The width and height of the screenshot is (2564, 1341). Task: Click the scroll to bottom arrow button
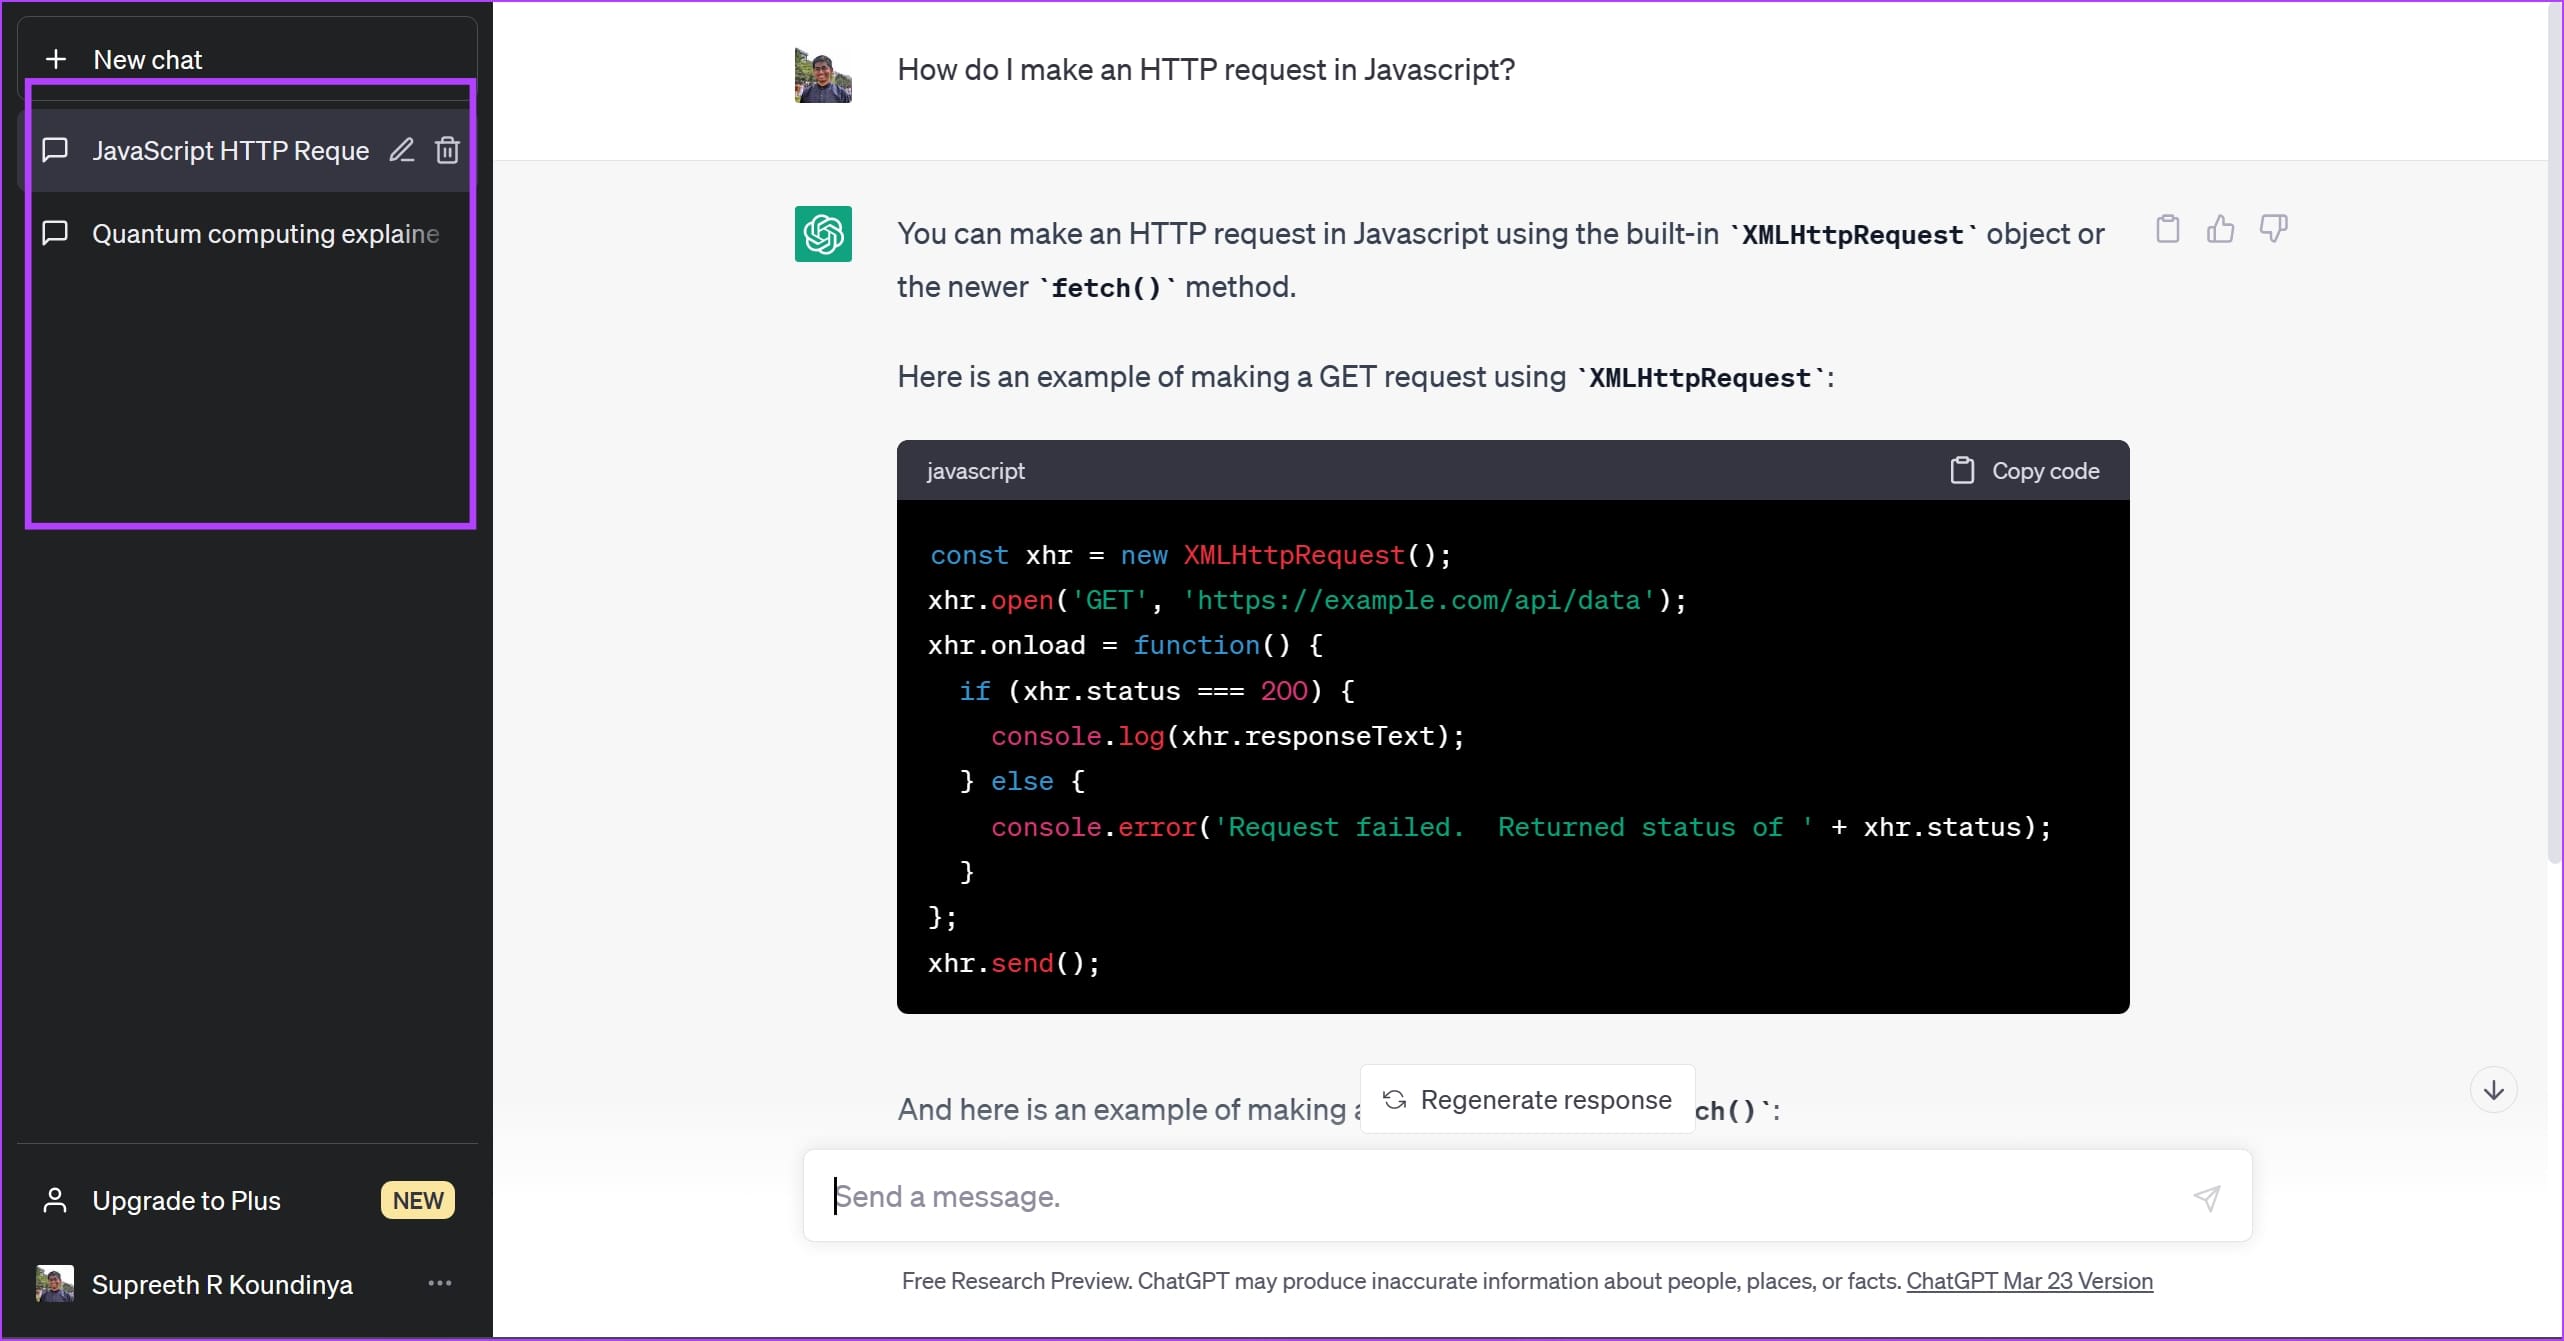point(2493,1090)
